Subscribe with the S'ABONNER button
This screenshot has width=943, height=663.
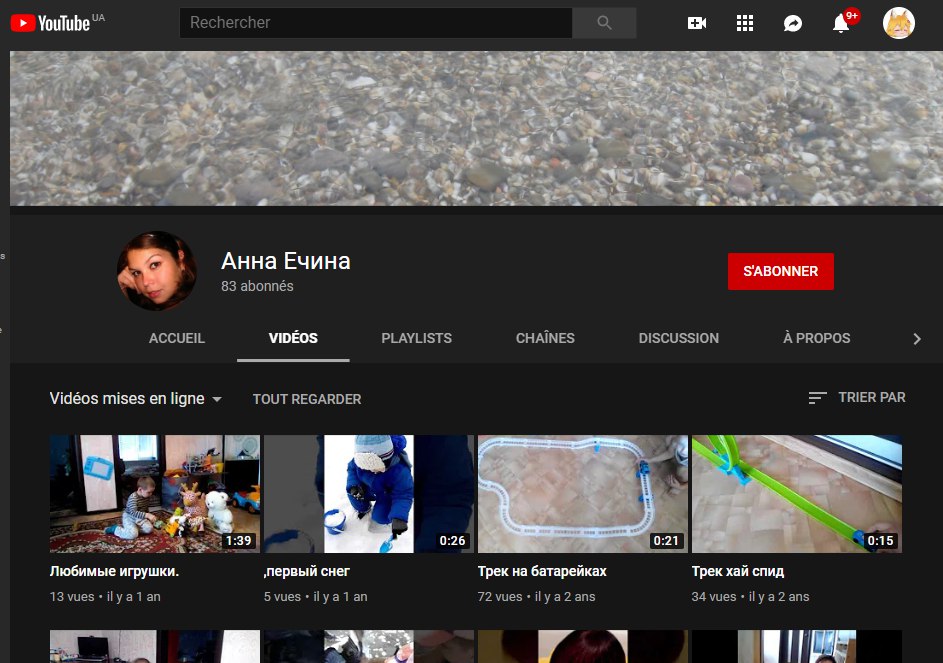pyautogui.click(x=781, y=271)
